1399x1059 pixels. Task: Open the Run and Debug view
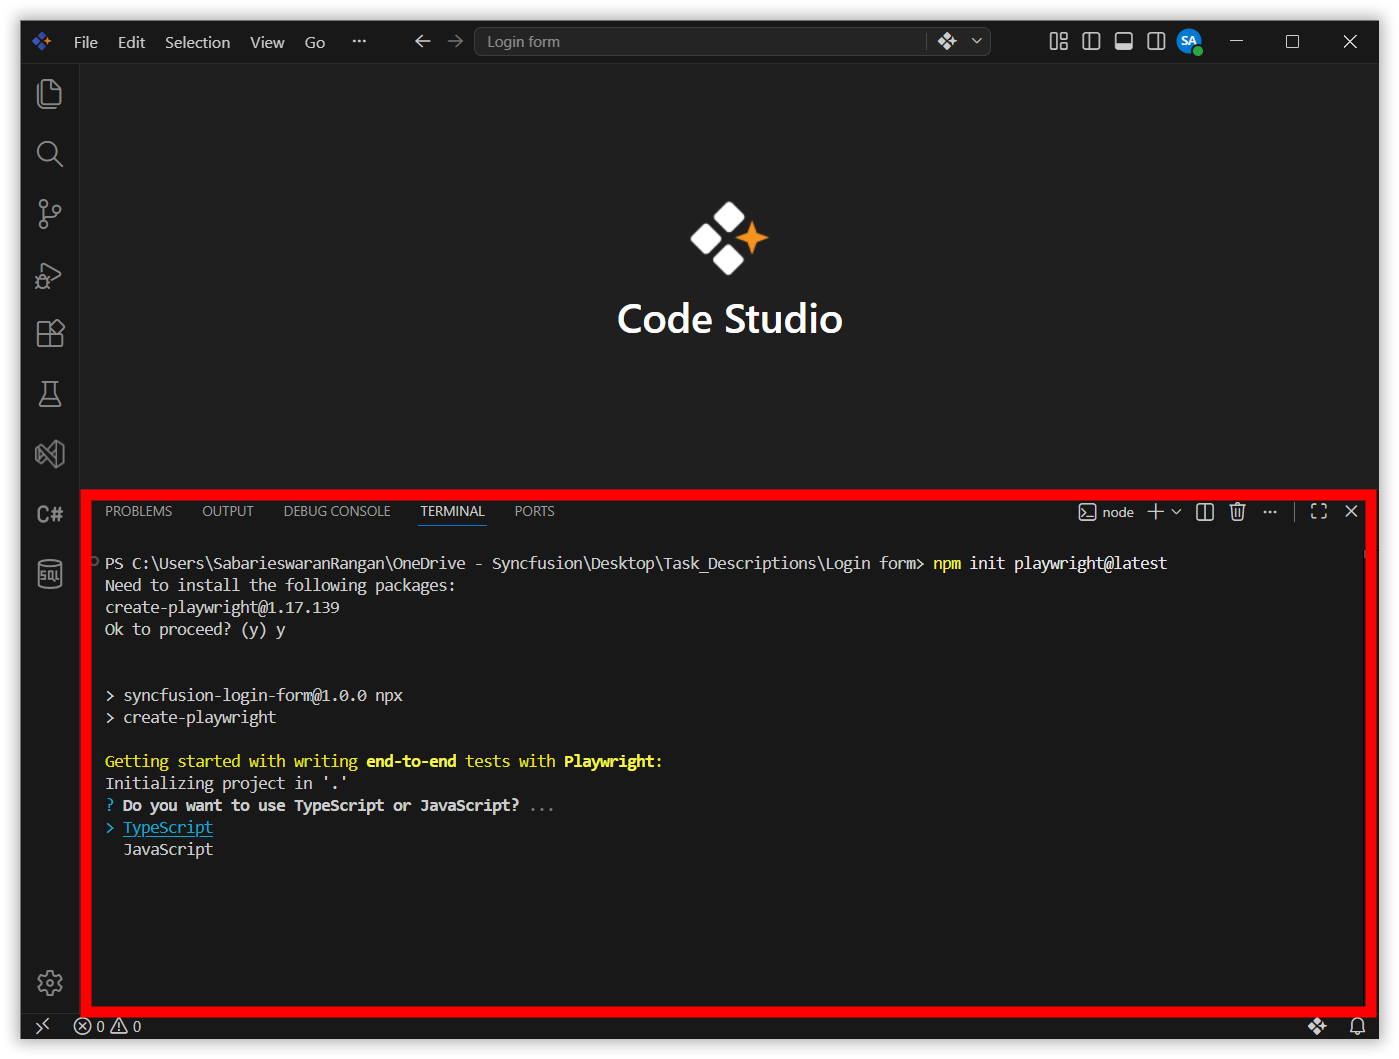coord(49,274)
